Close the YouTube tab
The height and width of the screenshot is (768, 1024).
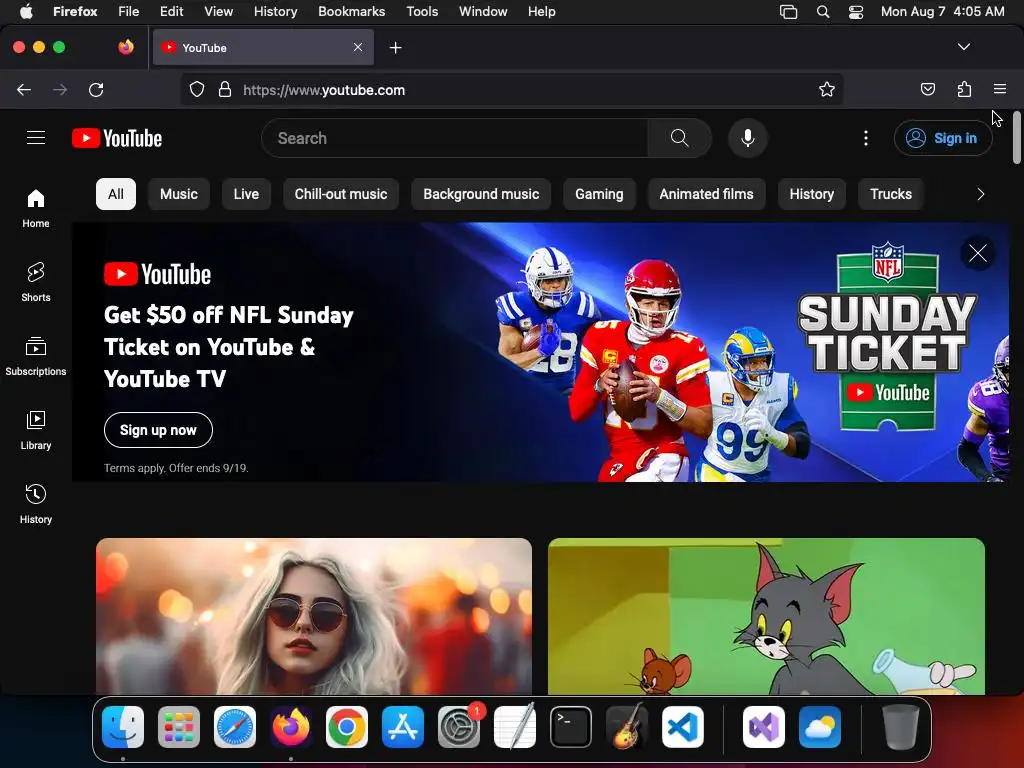tap(358, 47)
